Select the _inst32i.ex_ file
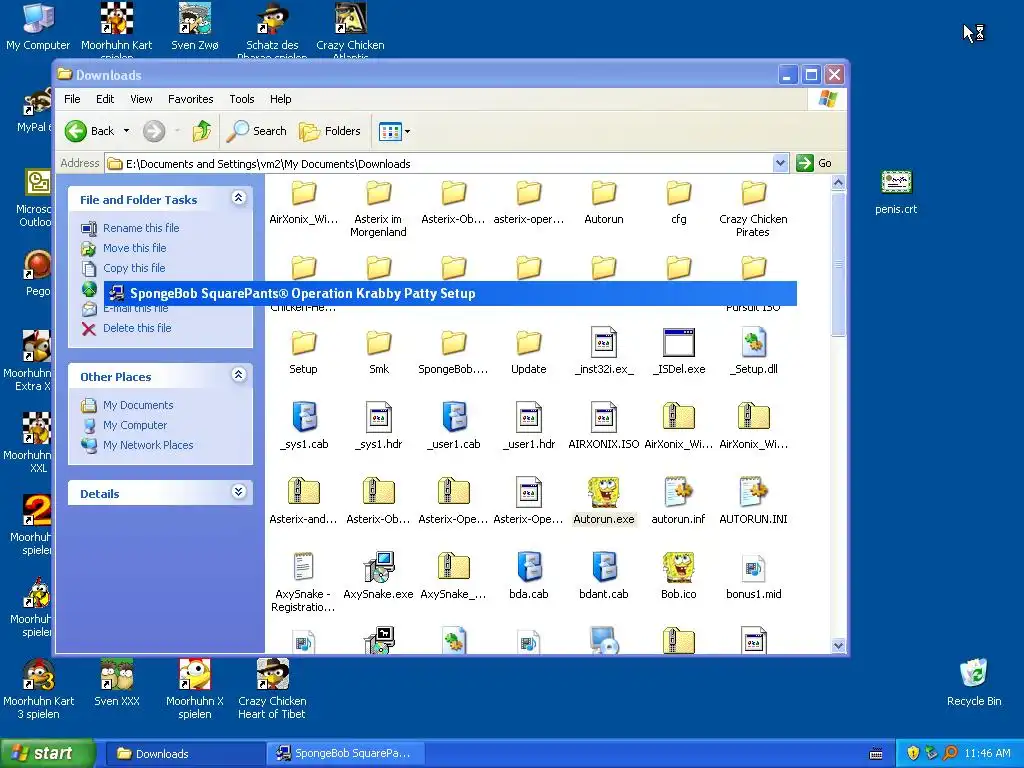 604,351
